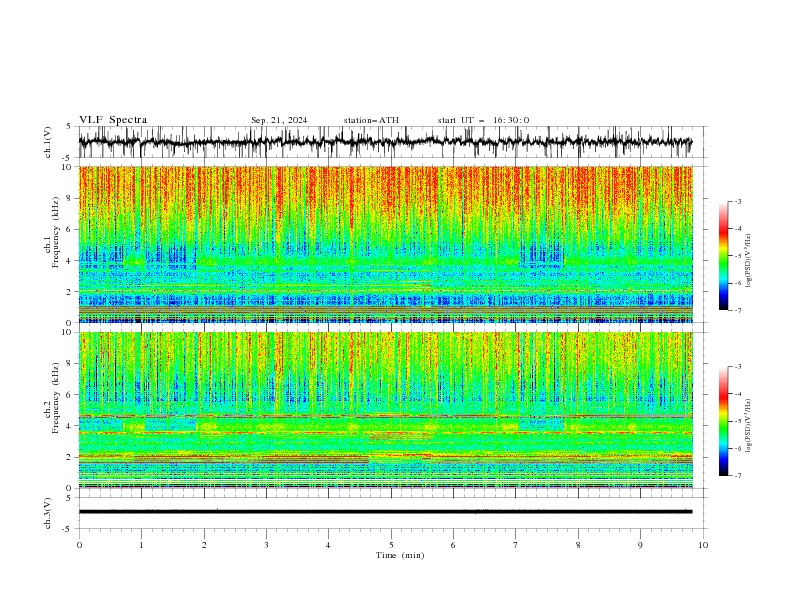Viewport: 792px width, 612px height.
Task: Click the "2" kHz tick on ch.2 frequency axis
Action: pos(69,457)
